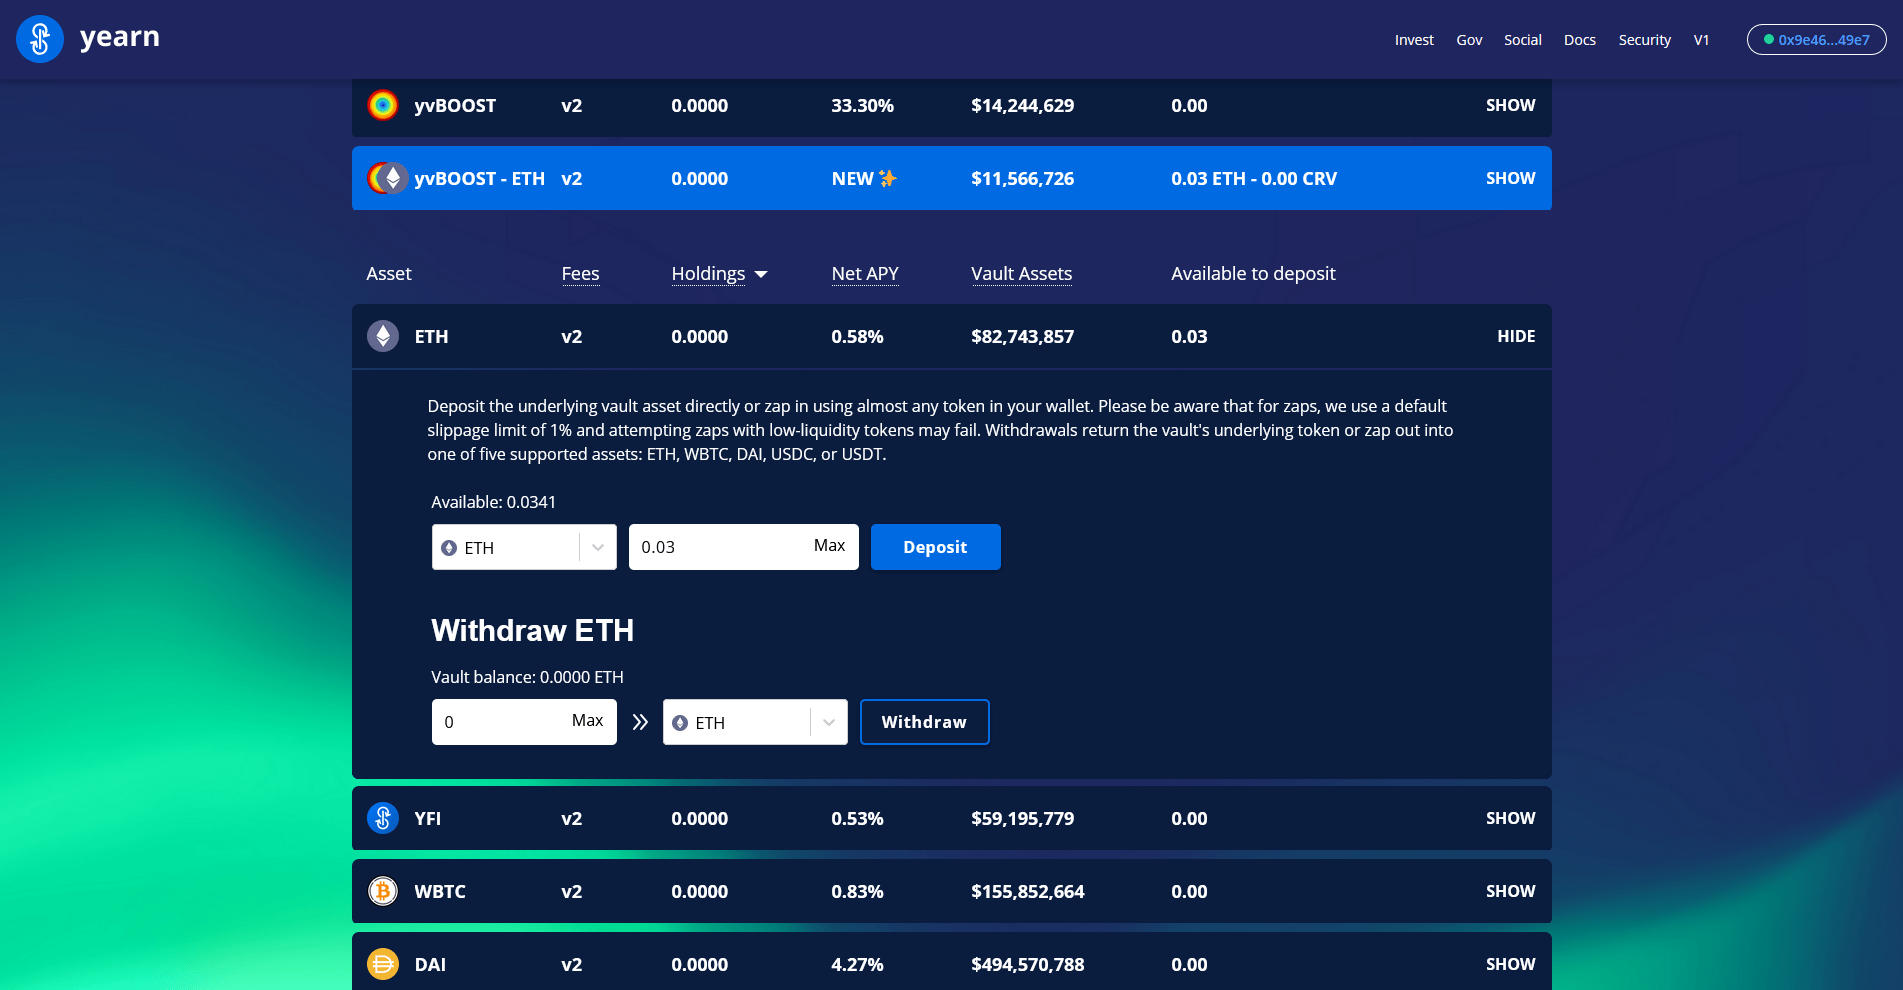1903x990 pixels.
Task: Go to the Security page
Action: point(1644,40)
